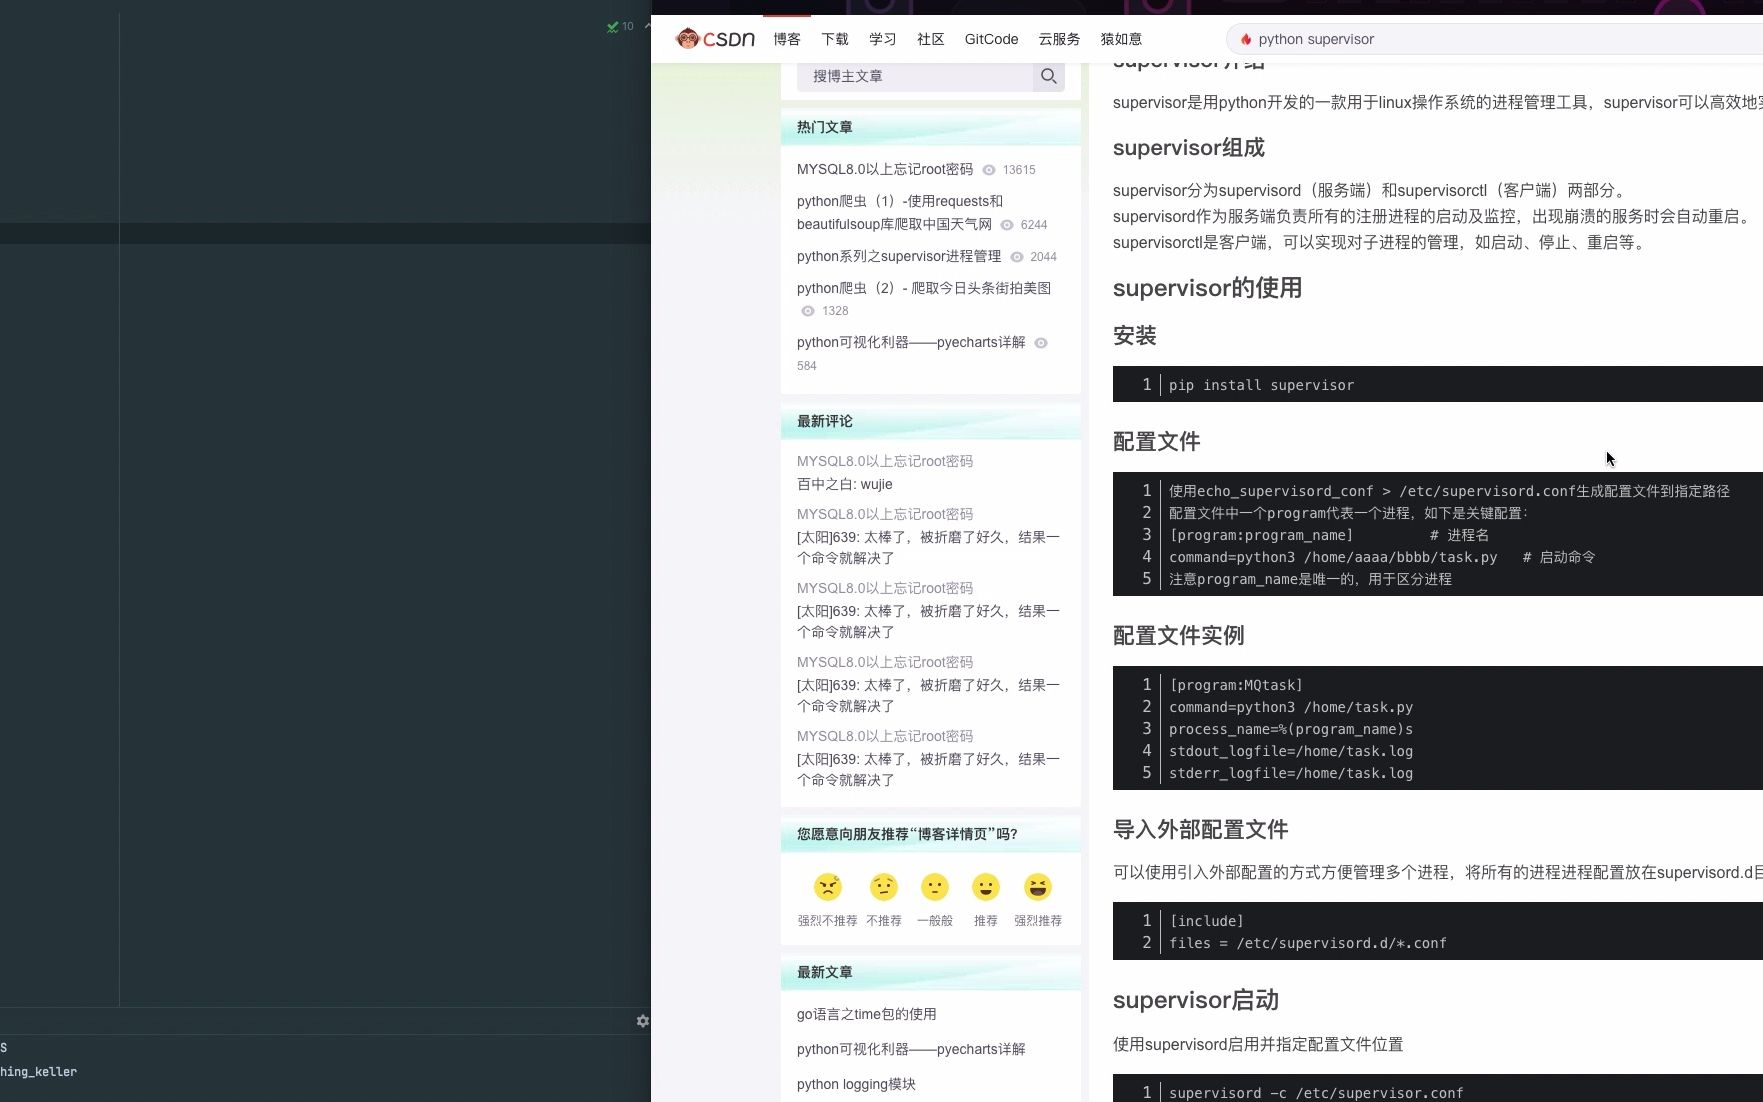Screen dimensions: 1763x1102
Task: Open latest article python可视化利器——pyecharts详解
Action: click(x=911, y=1049)
